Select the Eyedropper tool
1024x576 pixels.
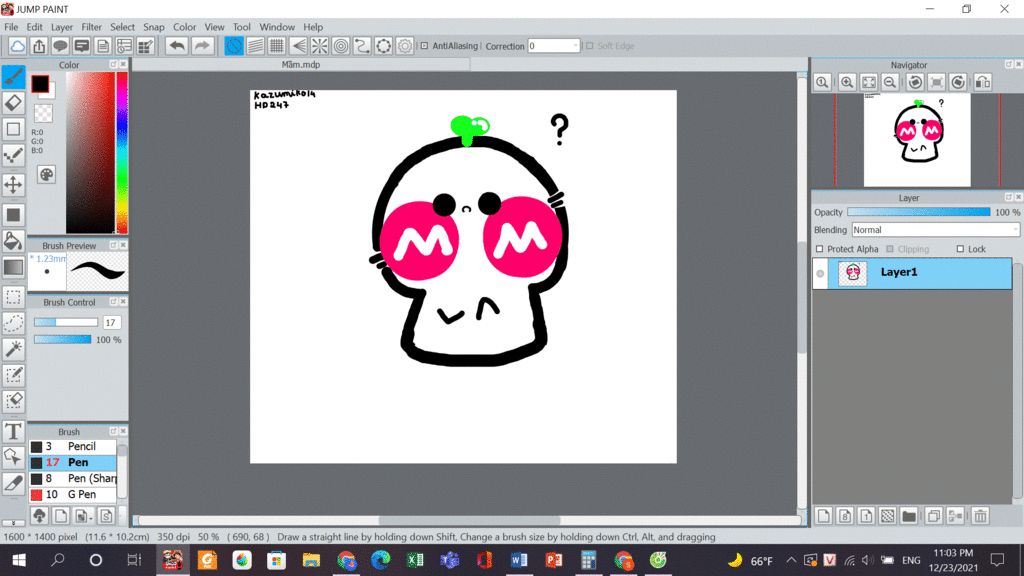click(x=13, y=483)
